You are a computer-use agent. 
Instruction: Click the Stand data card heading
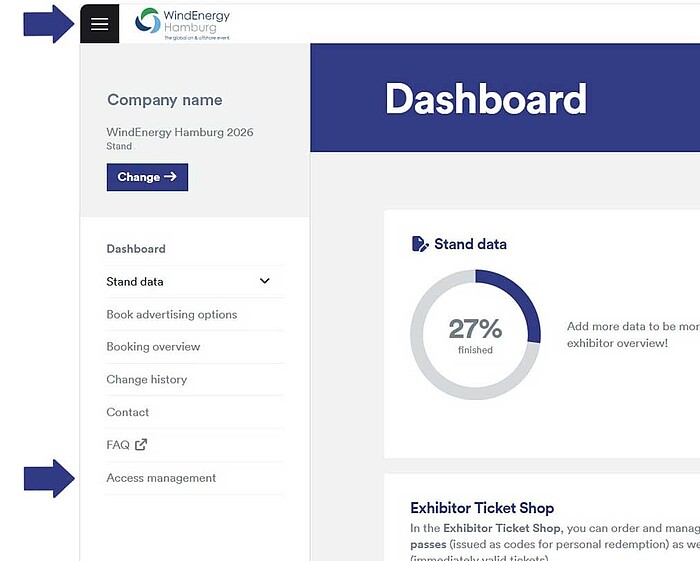click(x=470, y=244)
